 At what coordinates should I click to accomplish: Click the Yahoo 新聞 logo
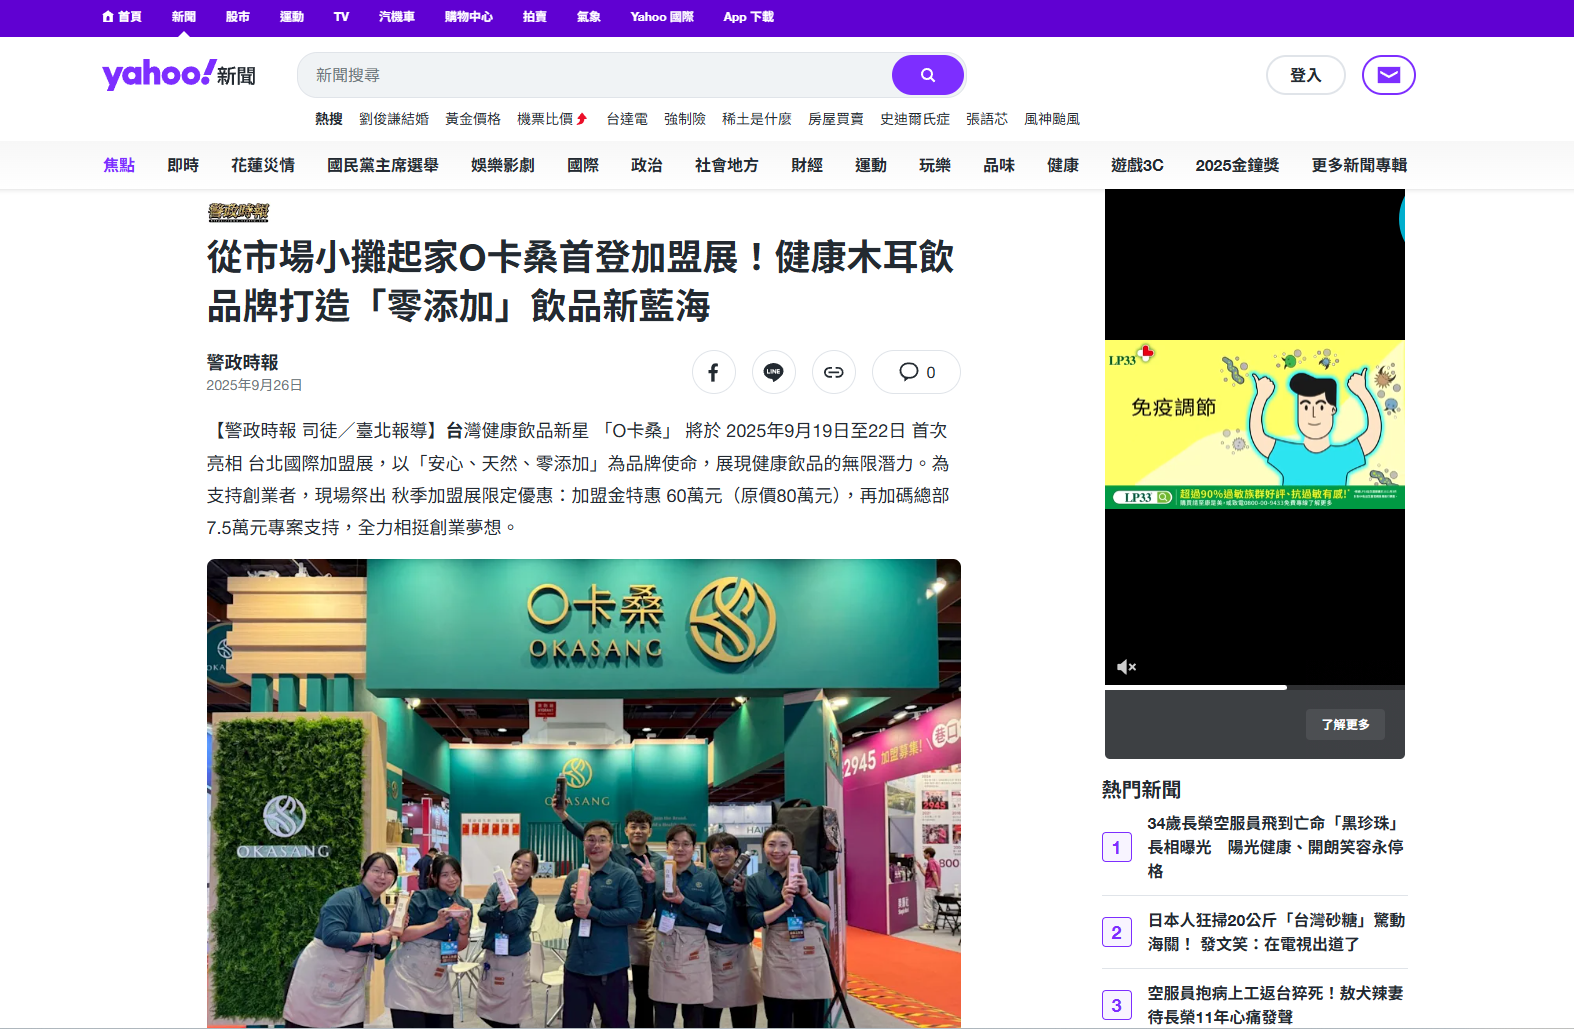click(178, 75)
